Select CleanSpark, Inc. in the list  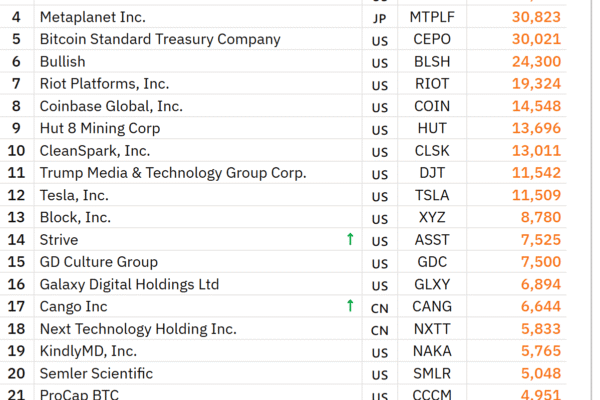(x=94, y=150)
